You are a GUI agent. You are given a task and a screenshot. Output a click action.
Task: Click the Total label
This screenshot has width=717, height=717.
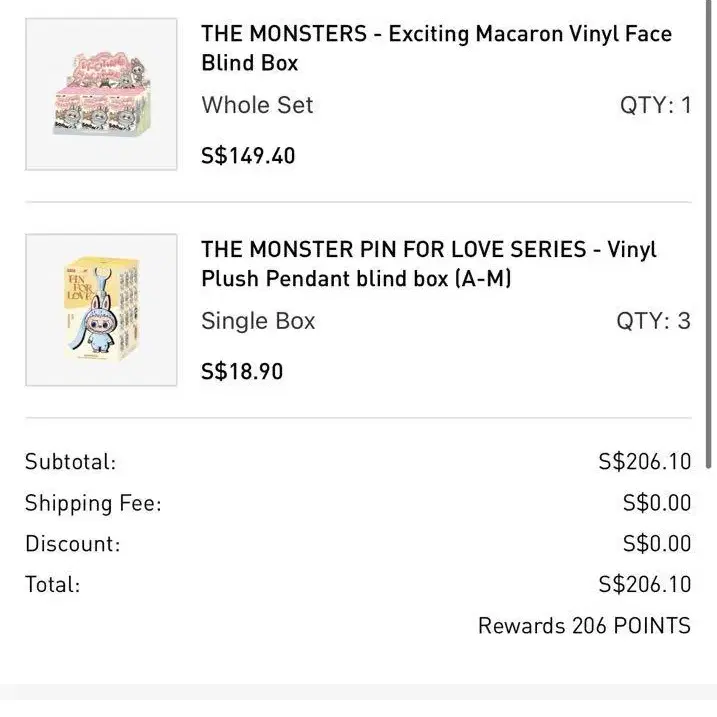(52, 585)
